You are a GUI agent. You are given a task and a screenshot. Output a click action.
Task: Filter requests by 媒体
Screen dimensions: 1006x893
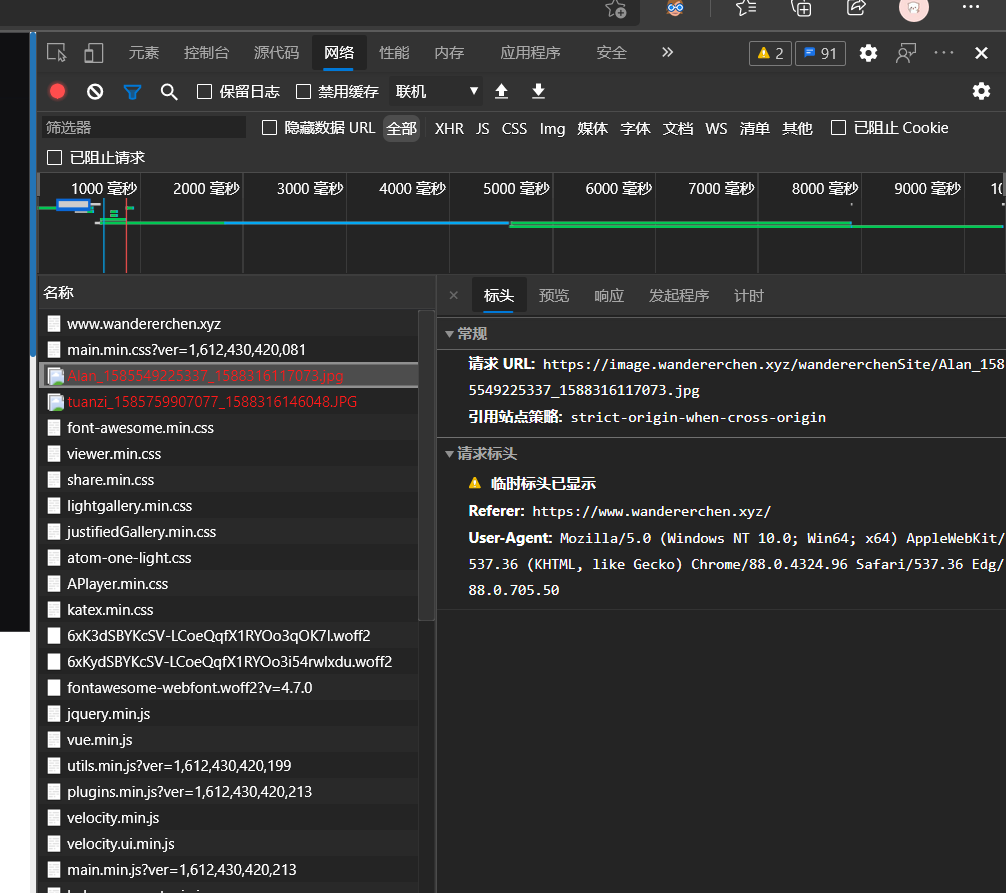[592, 128]
